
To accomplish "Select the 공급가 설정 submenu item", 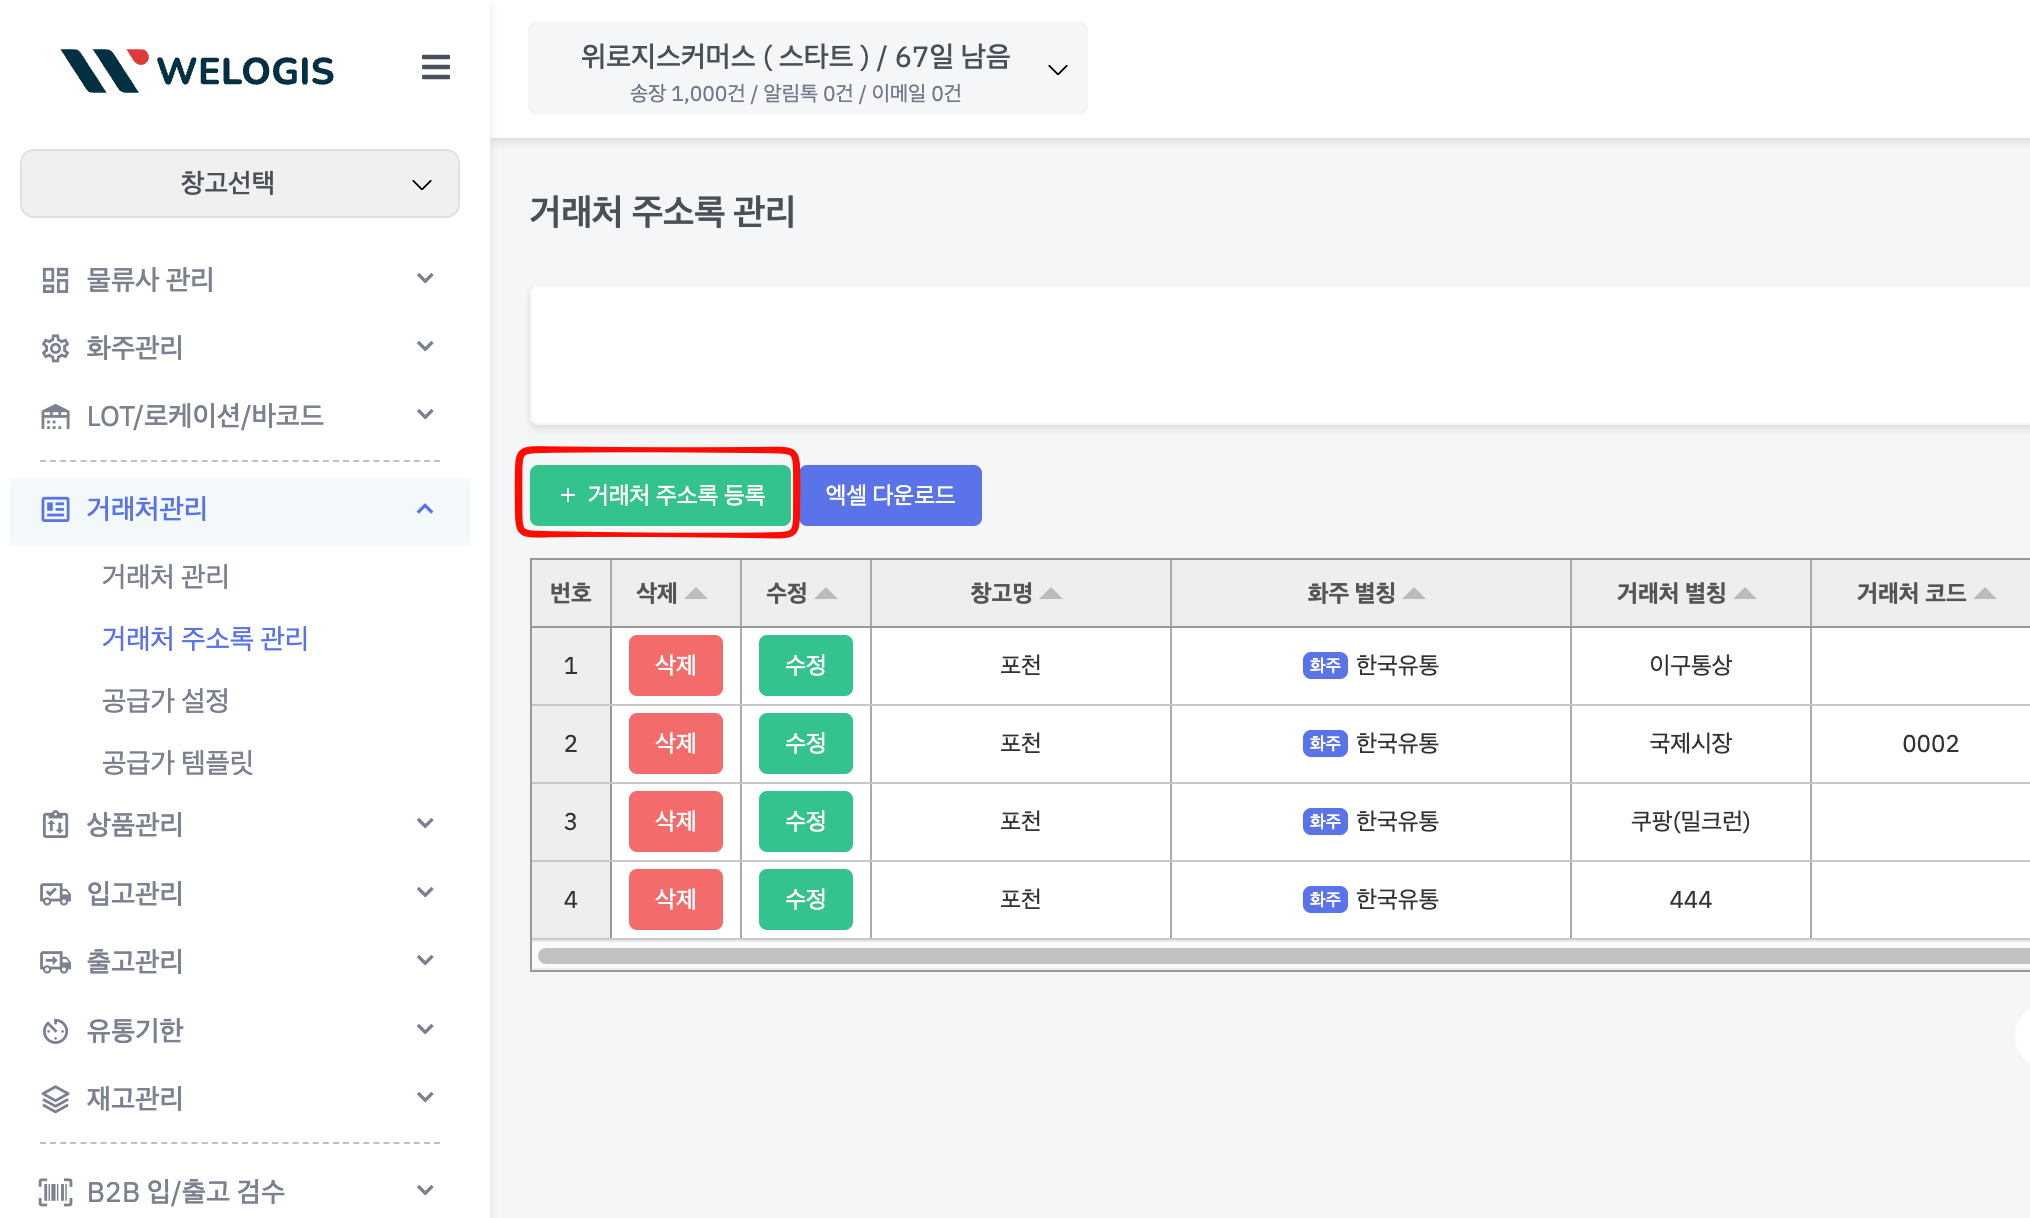I will 166,700.
